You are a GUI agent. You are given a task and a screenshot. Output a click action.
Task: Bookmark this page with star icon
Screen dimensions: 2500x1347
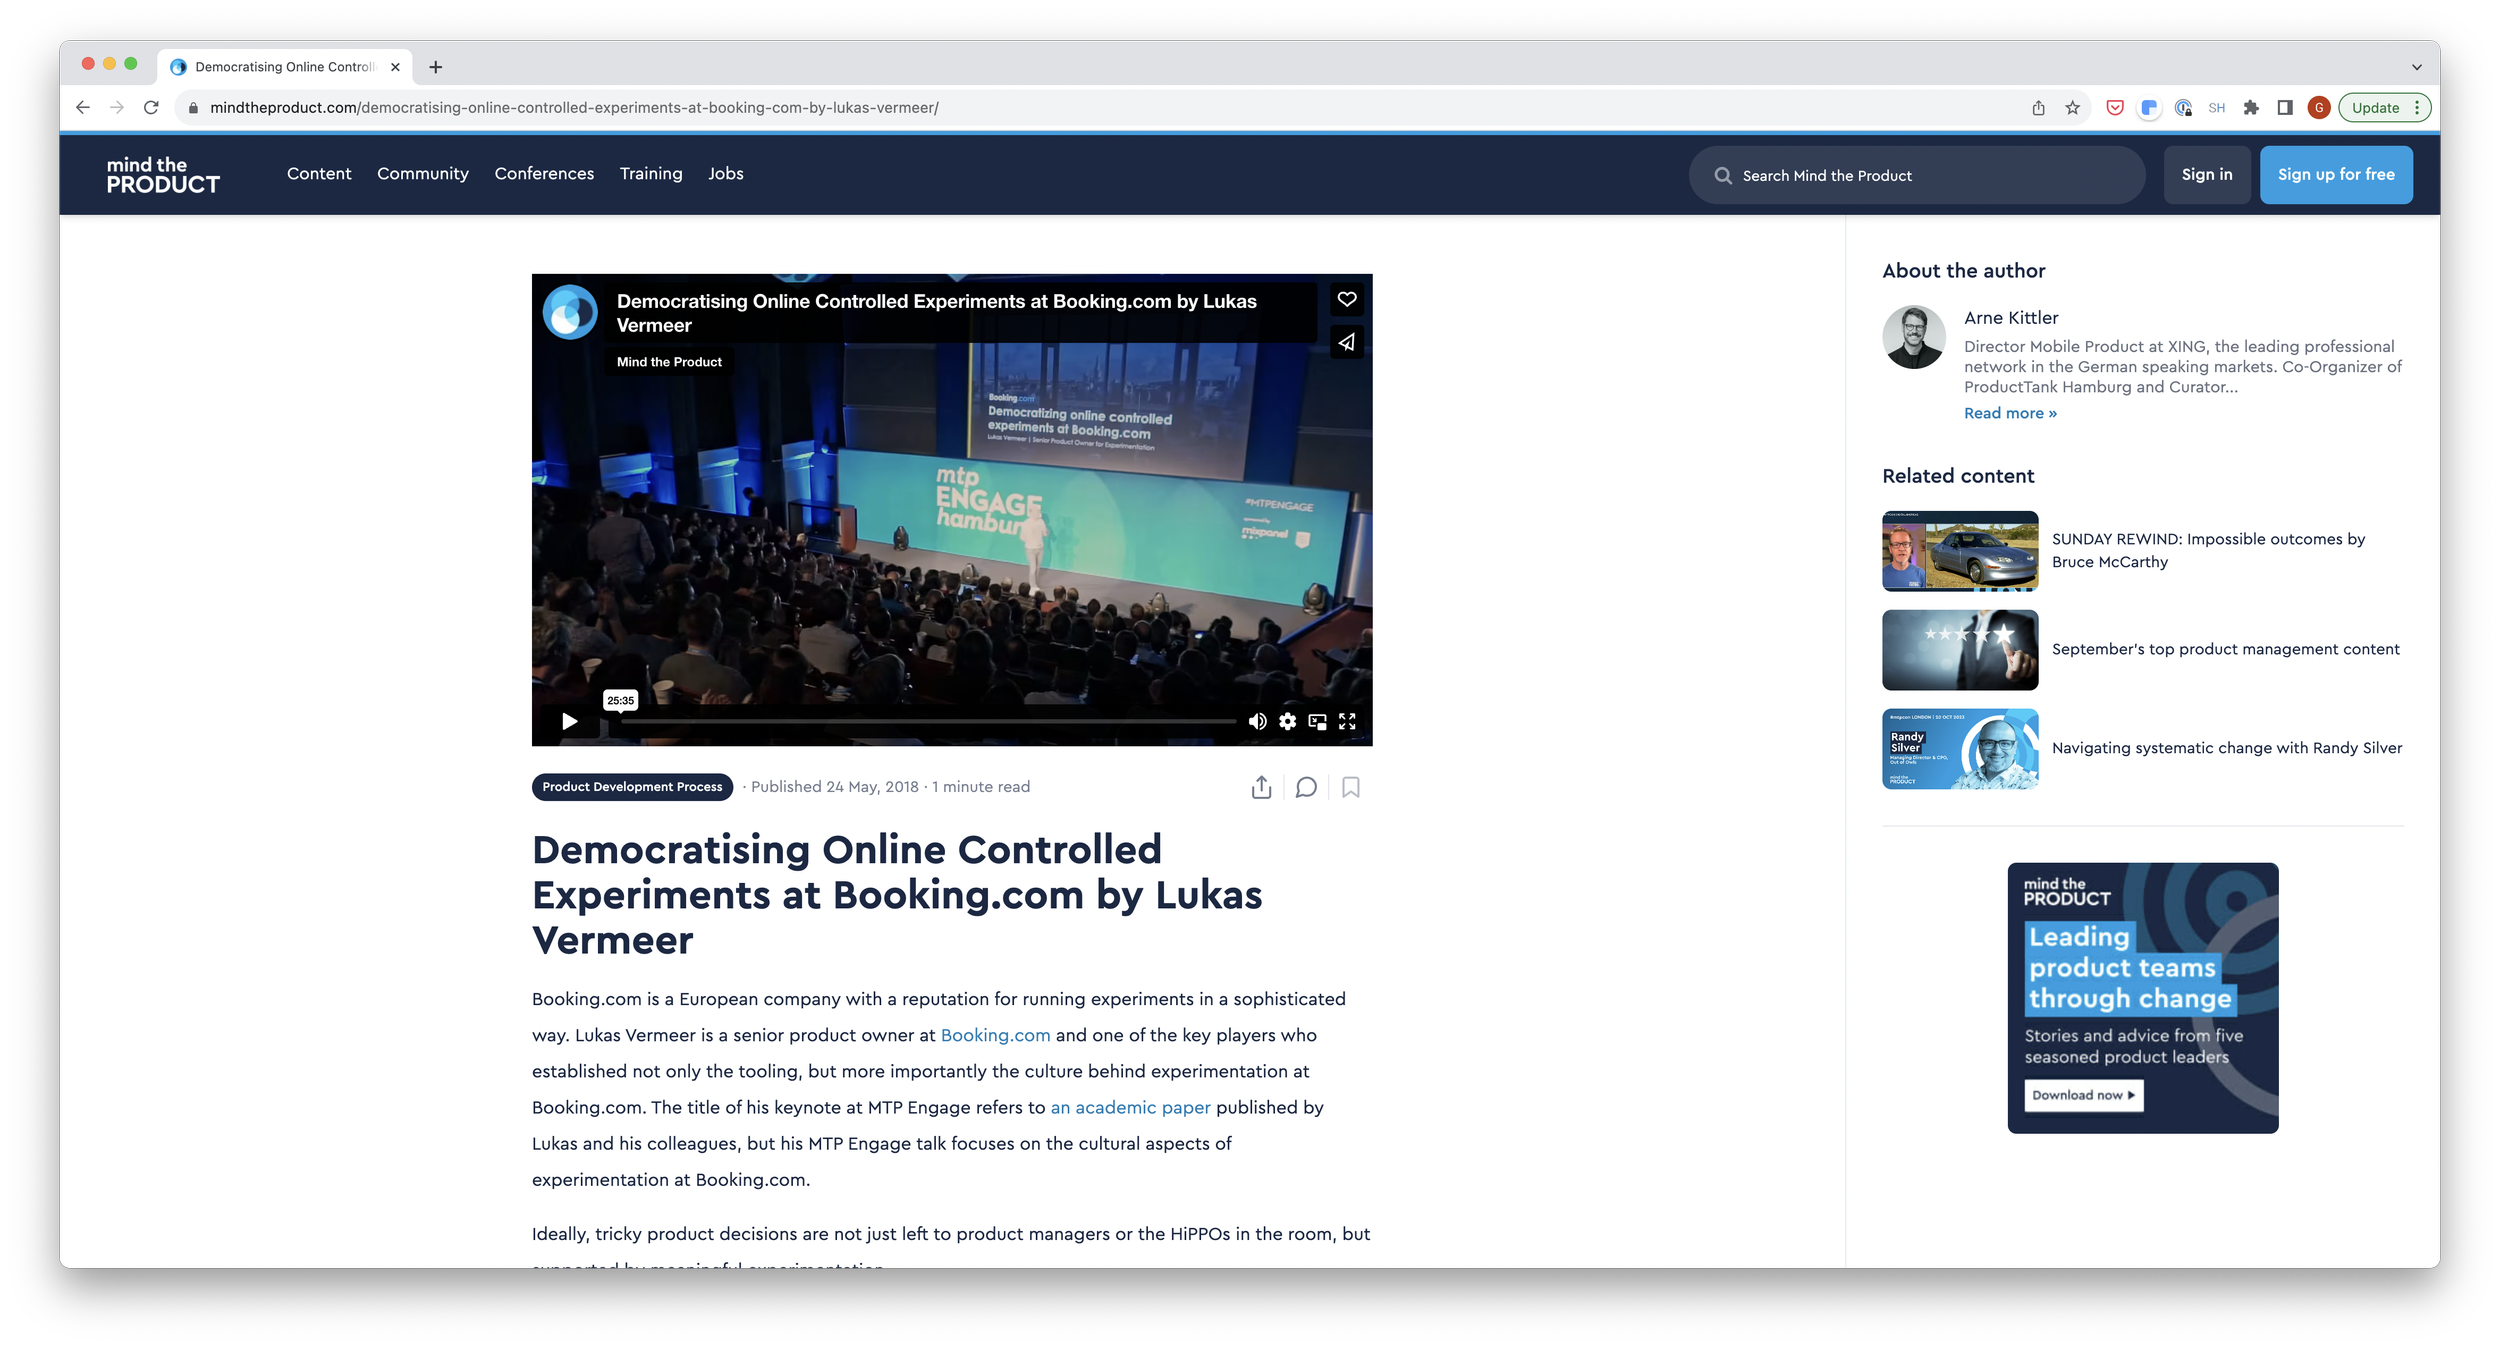pos(2072,108)
